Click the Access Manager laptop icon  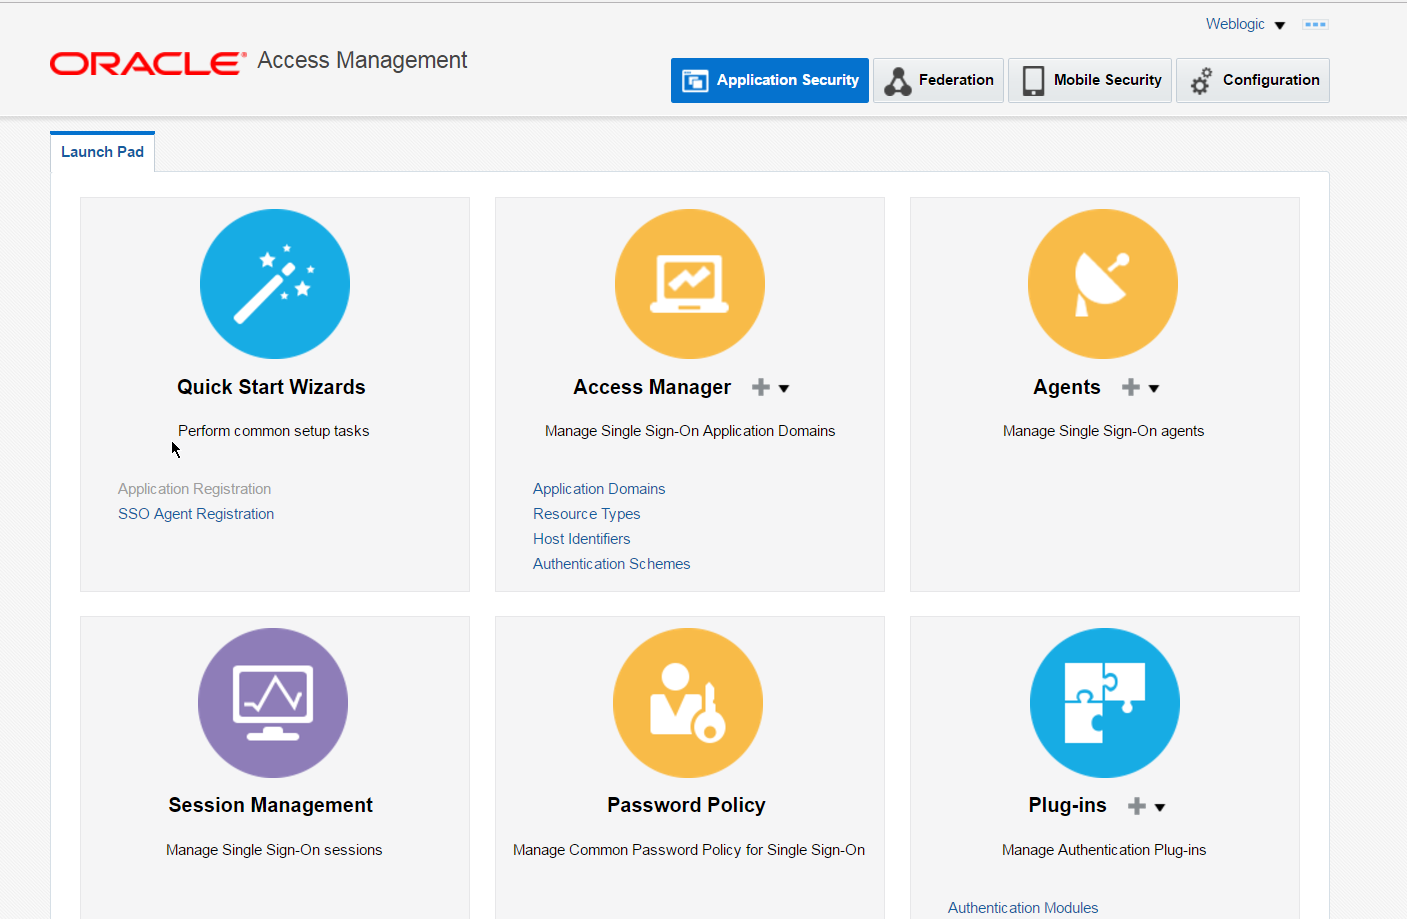[689, 283]
